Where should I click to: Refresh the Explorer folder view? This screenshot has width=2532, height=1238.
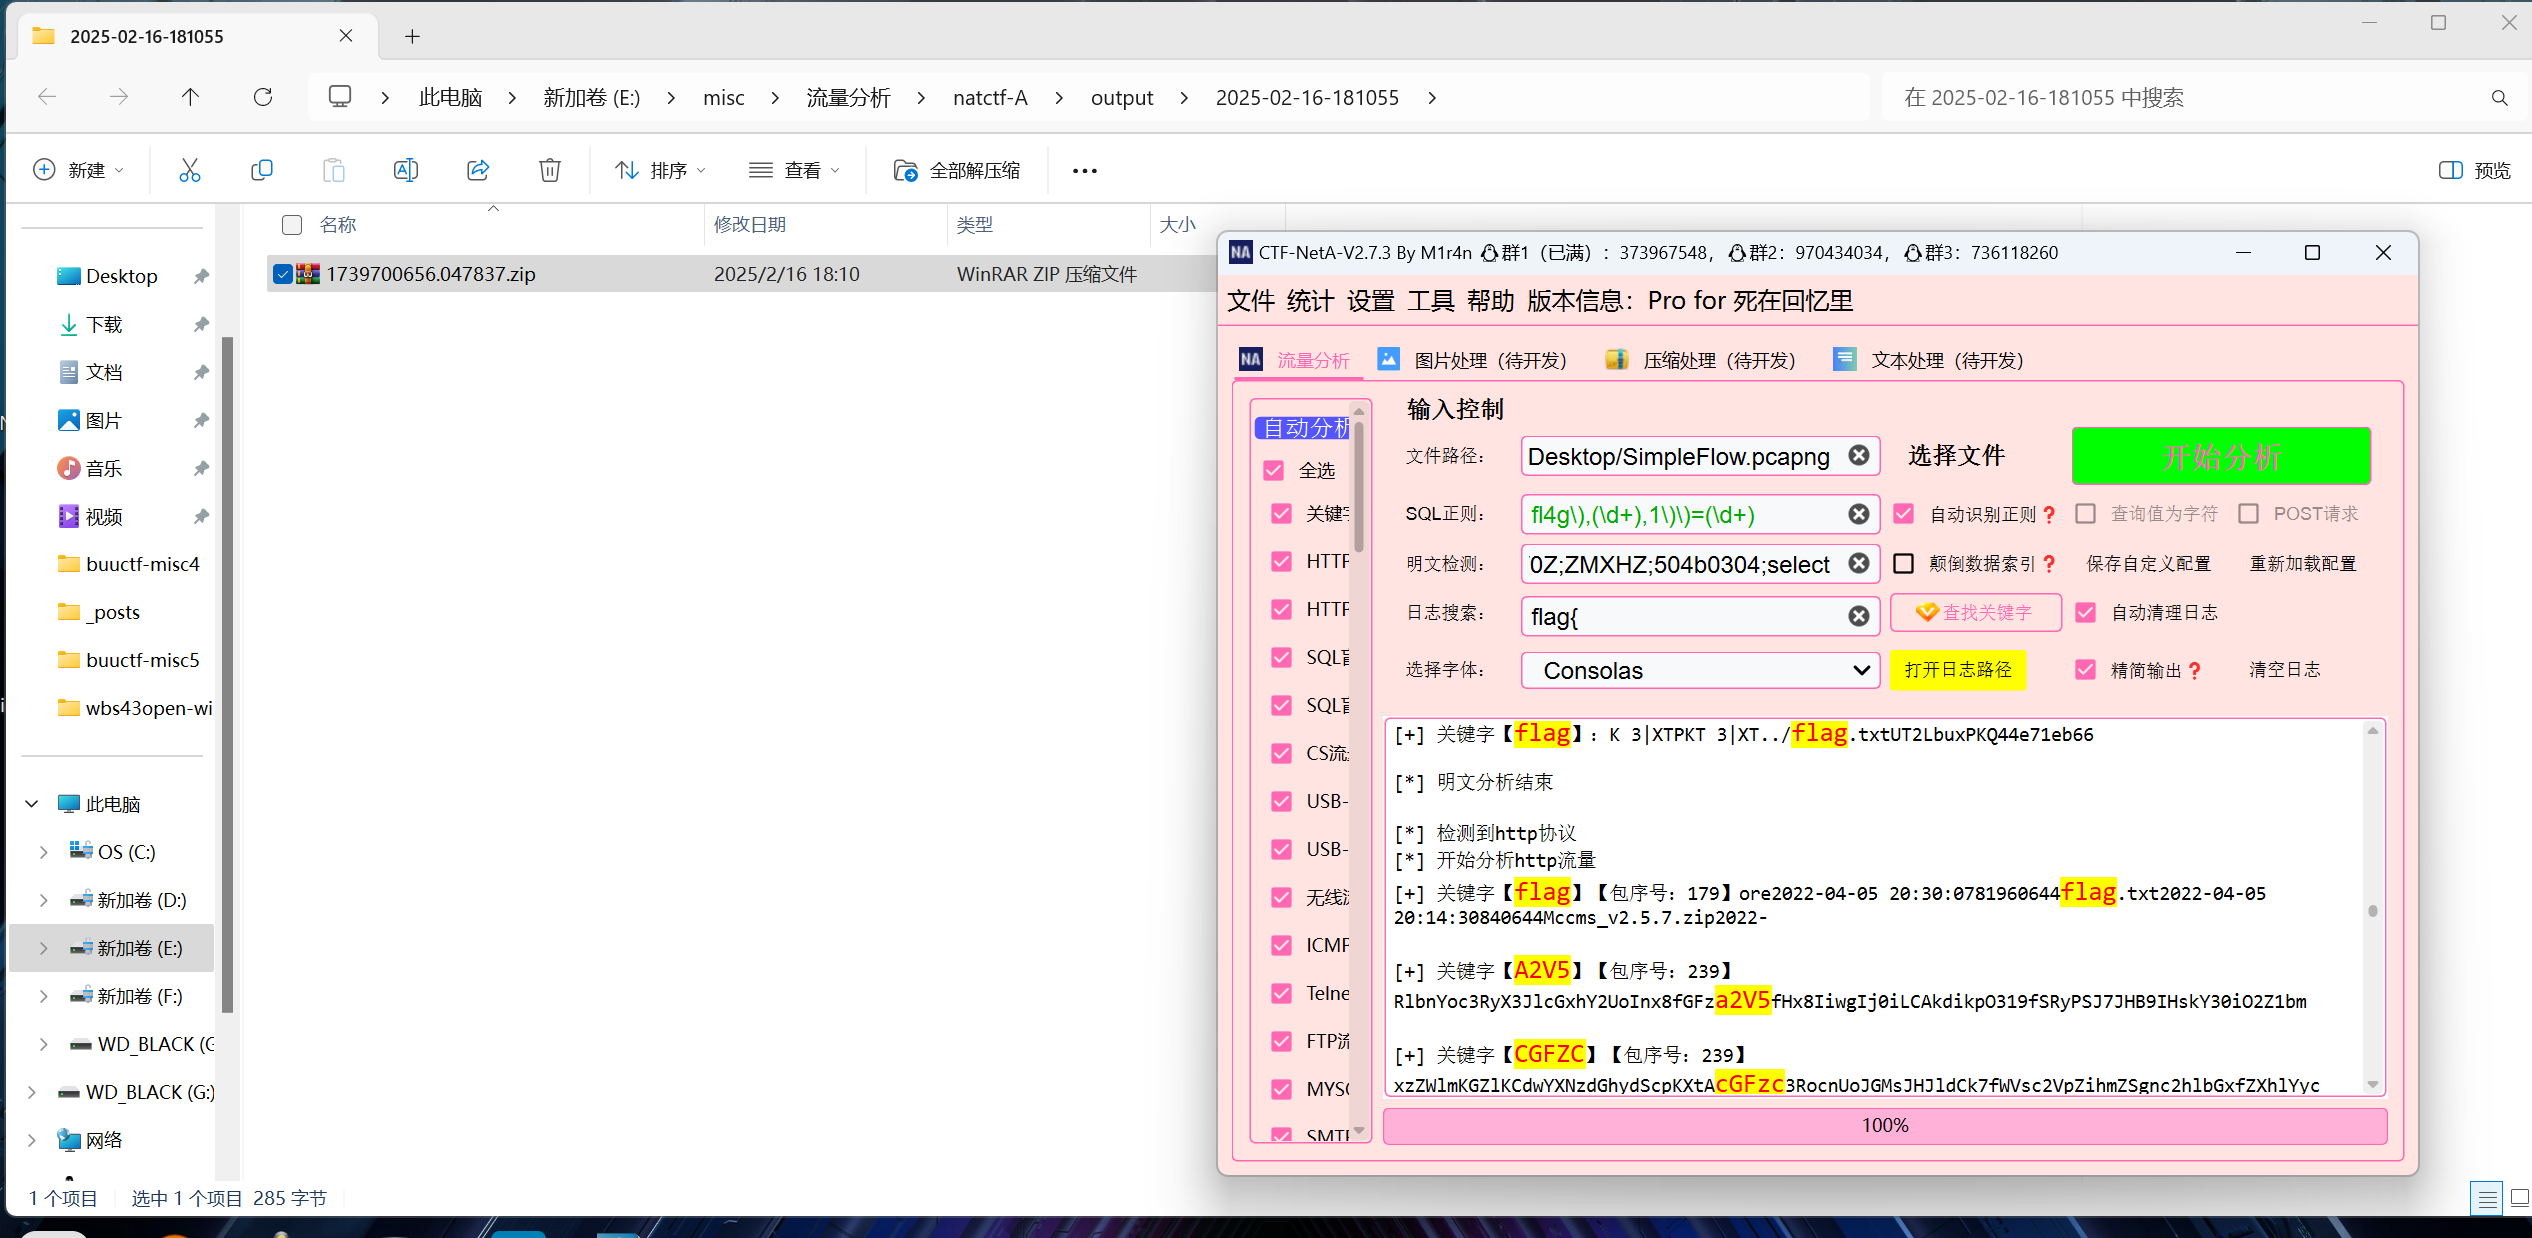263,97
